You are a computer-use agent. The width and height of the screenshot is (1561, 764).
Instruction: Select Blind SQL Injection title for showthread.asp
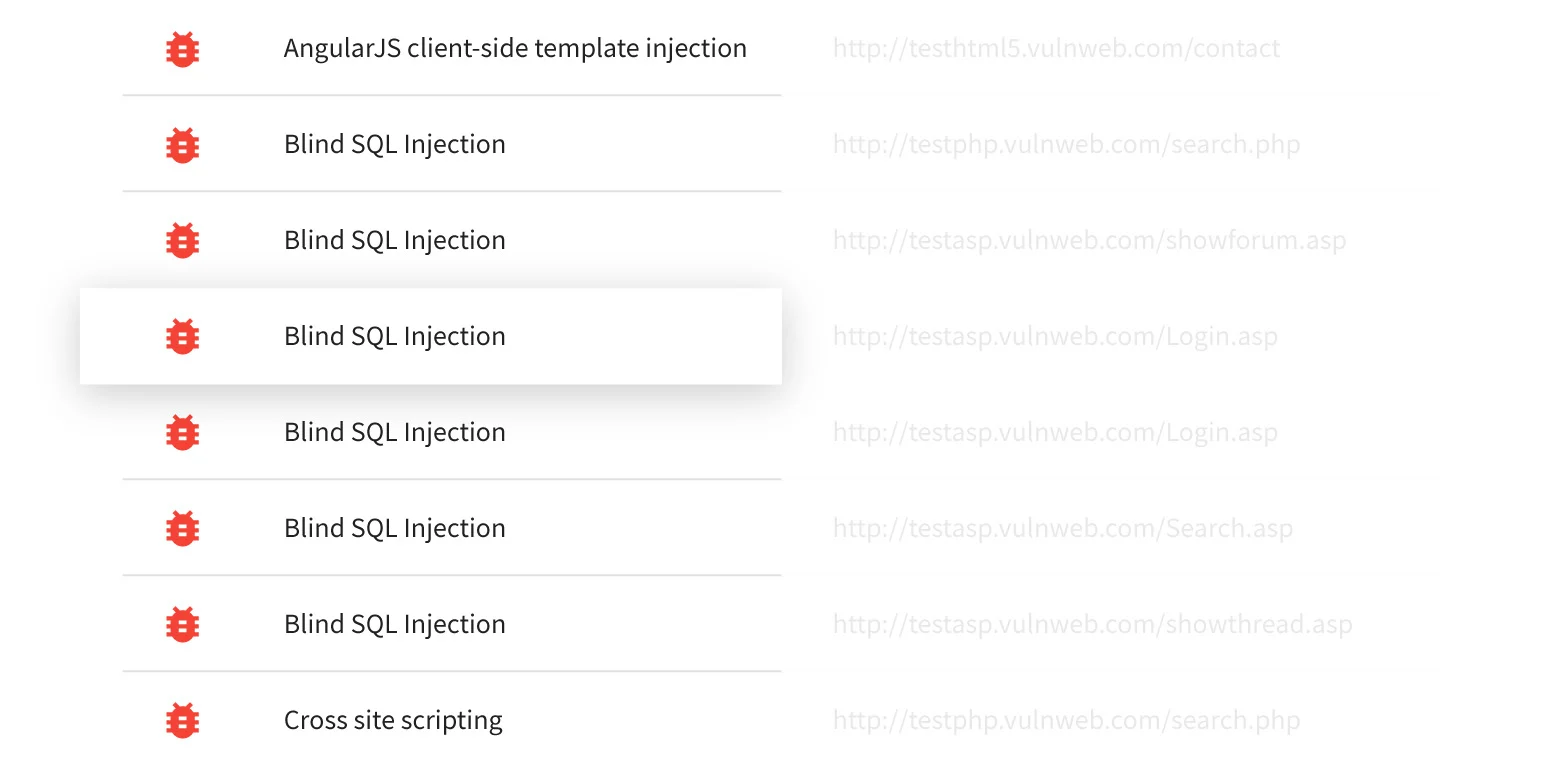(395, 625)
